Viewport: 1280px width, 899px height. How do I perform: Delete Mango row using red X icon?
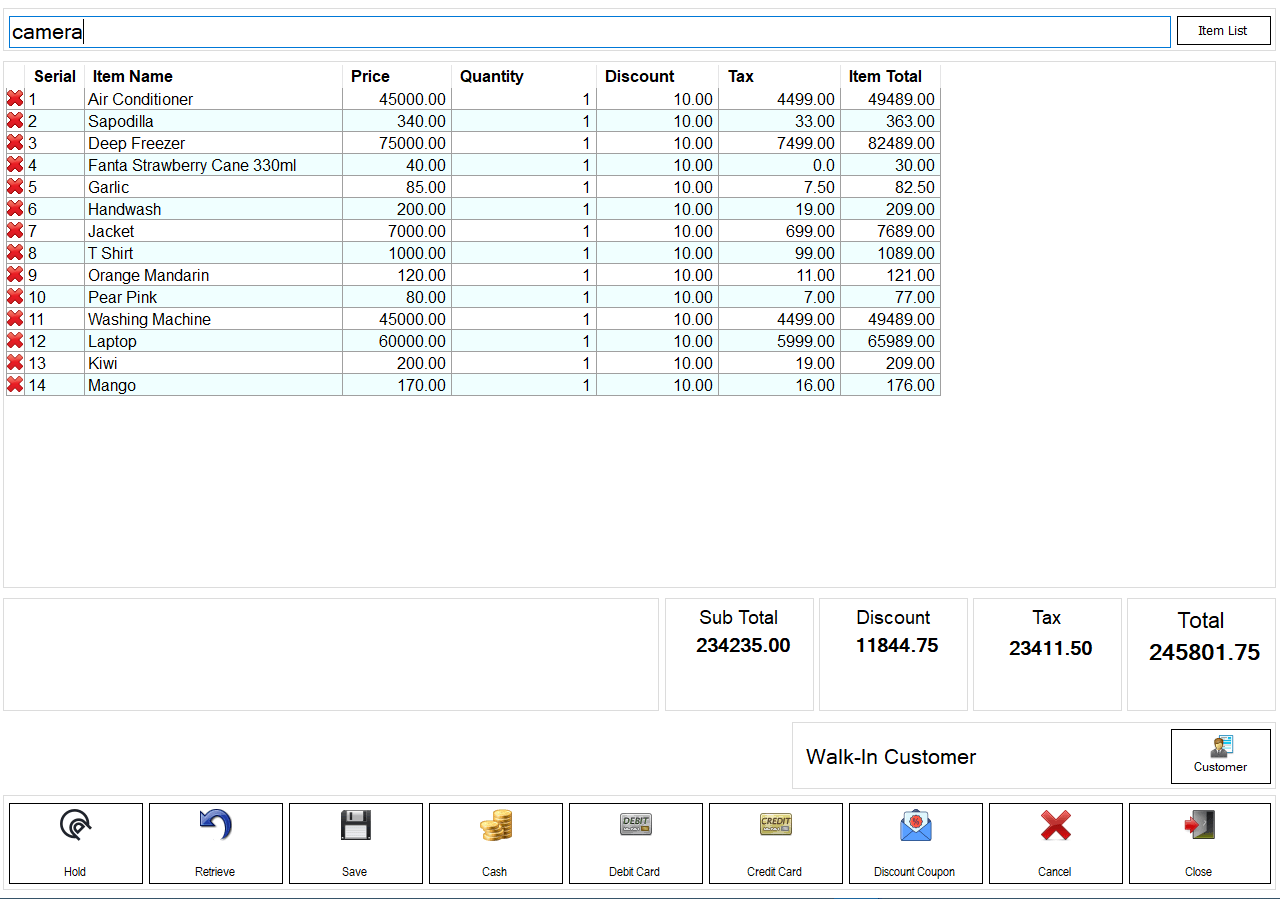click(x=15, y=385)
